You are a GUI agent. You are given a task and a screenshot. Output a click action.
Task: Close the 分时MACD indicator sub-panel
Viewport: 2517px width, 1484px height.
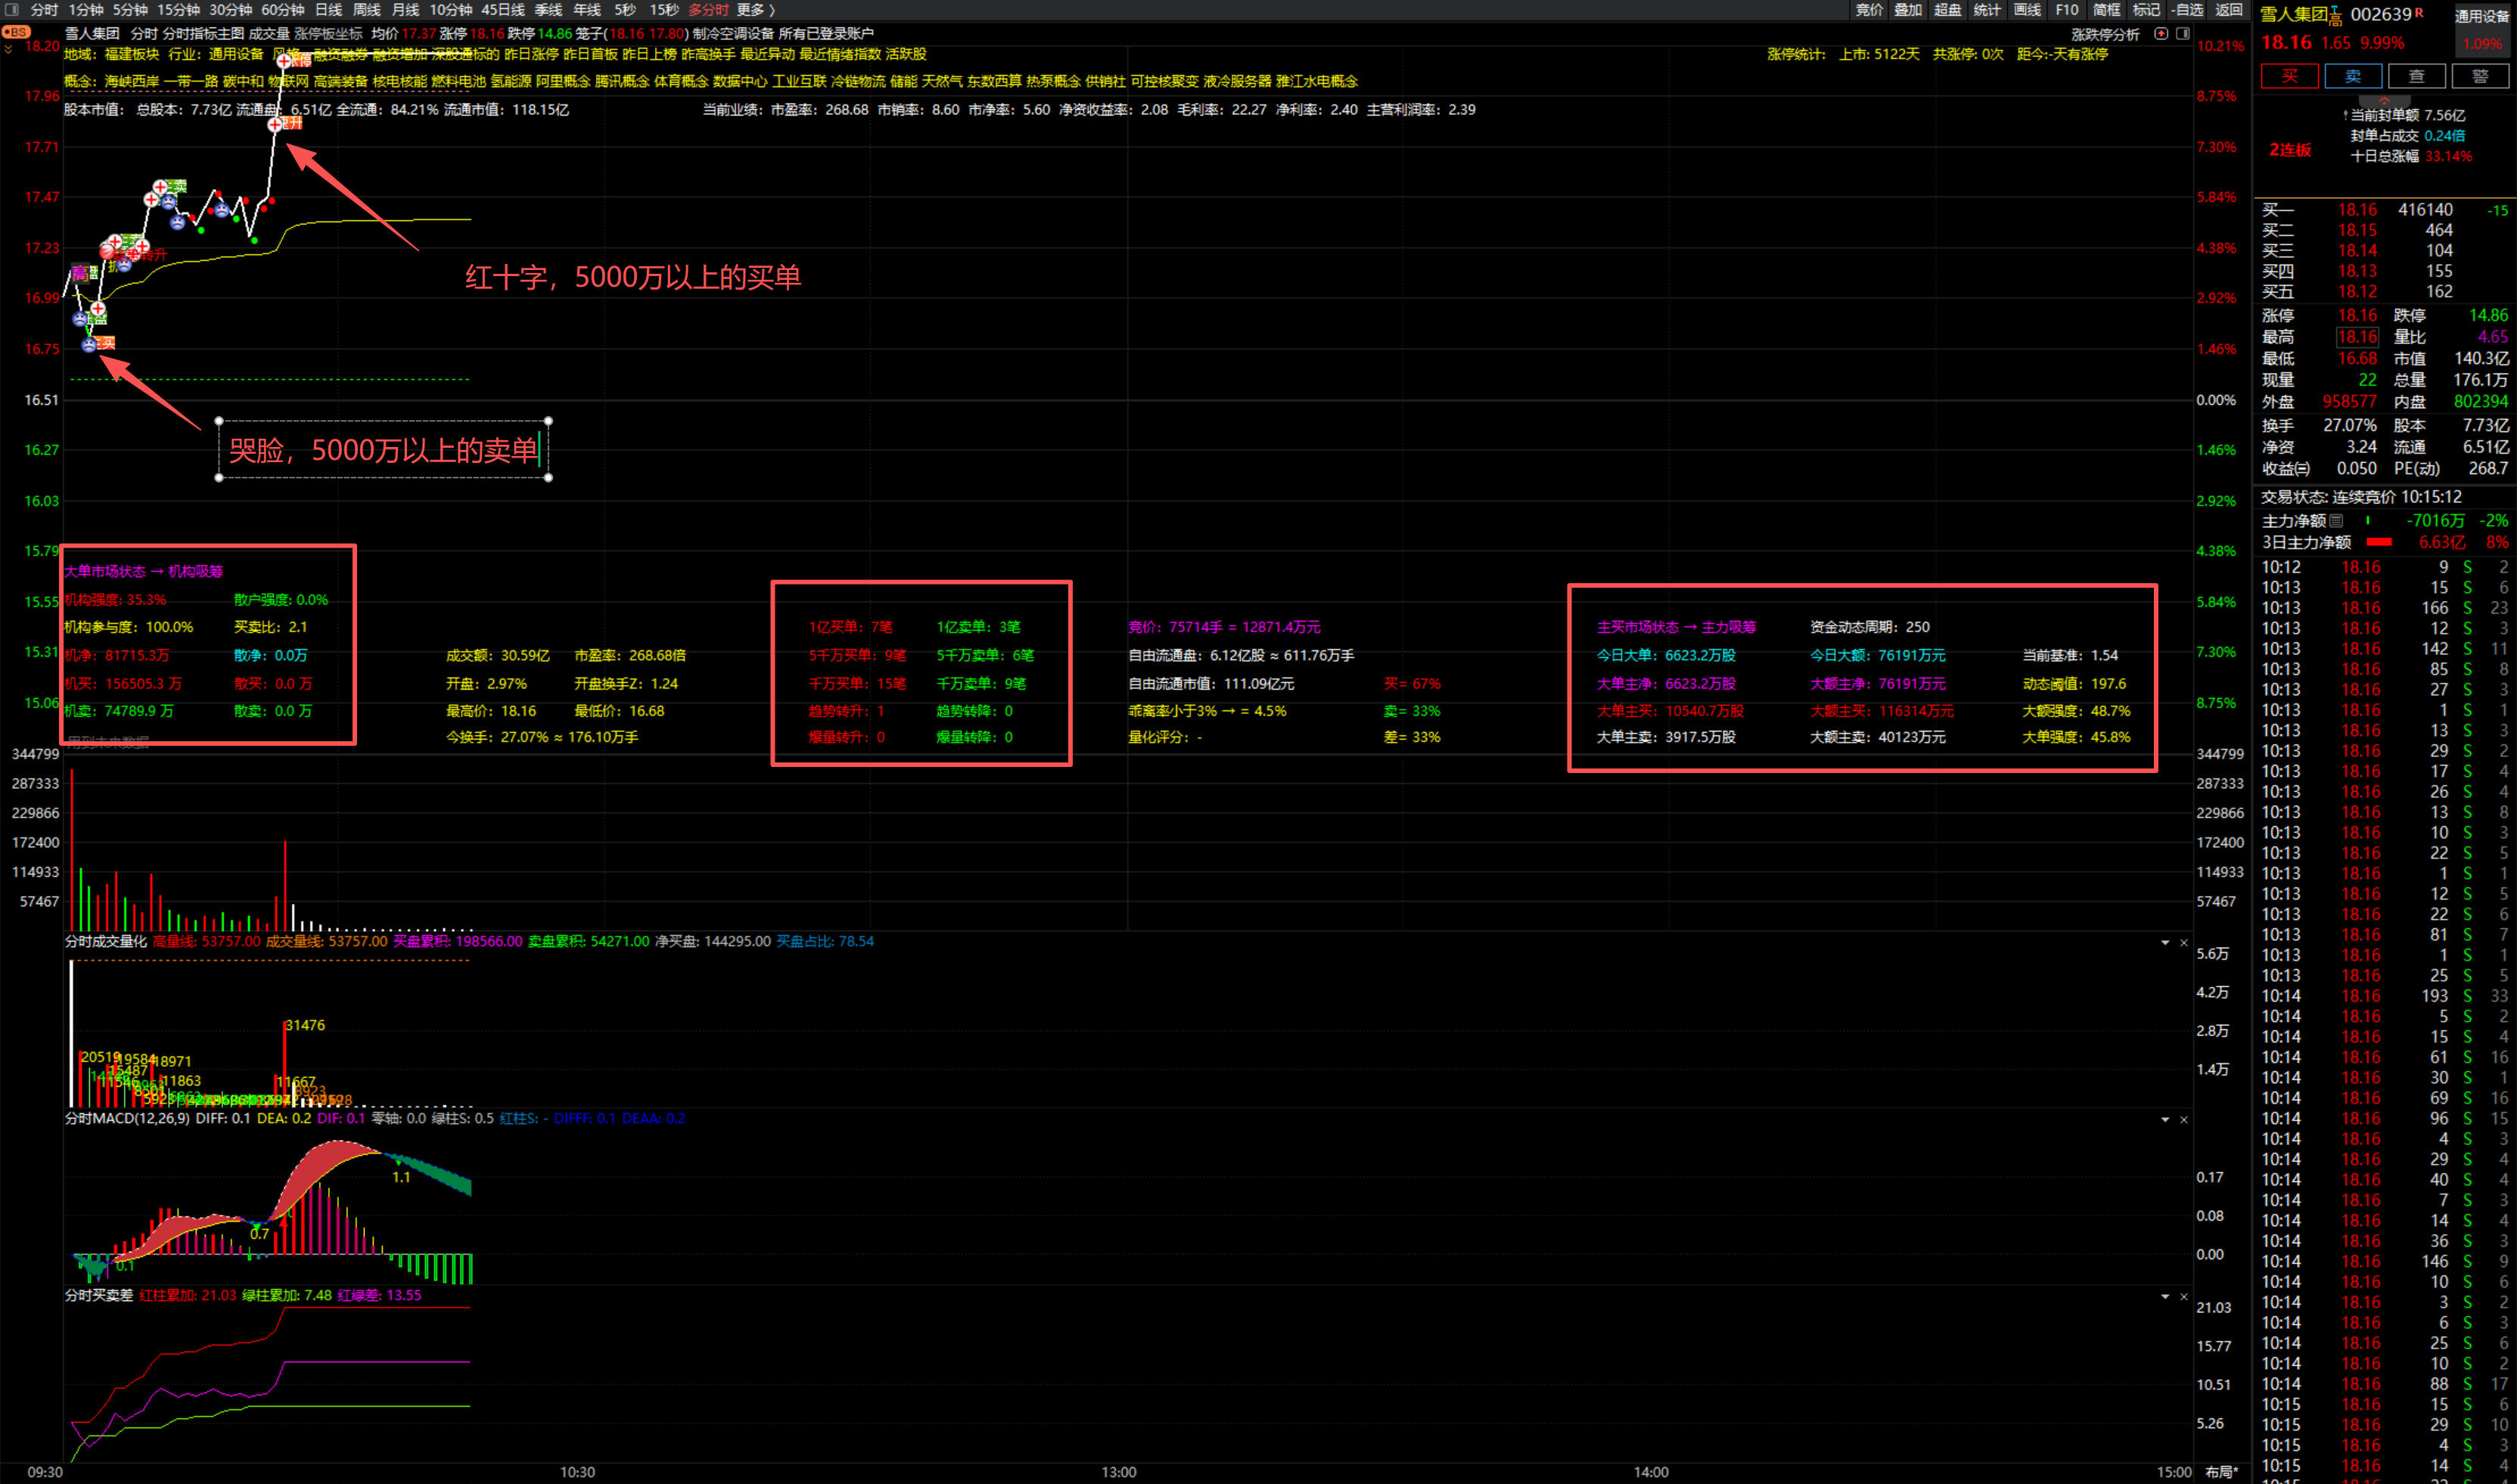[2184, 1119]
